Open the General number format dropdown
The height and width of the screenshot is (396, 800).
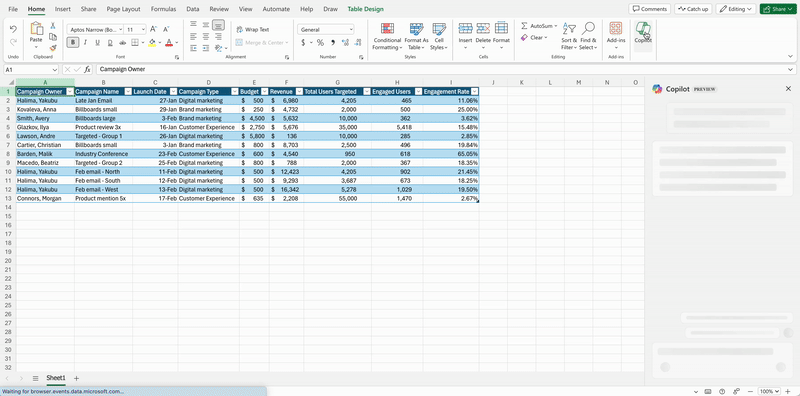(351, 30)
